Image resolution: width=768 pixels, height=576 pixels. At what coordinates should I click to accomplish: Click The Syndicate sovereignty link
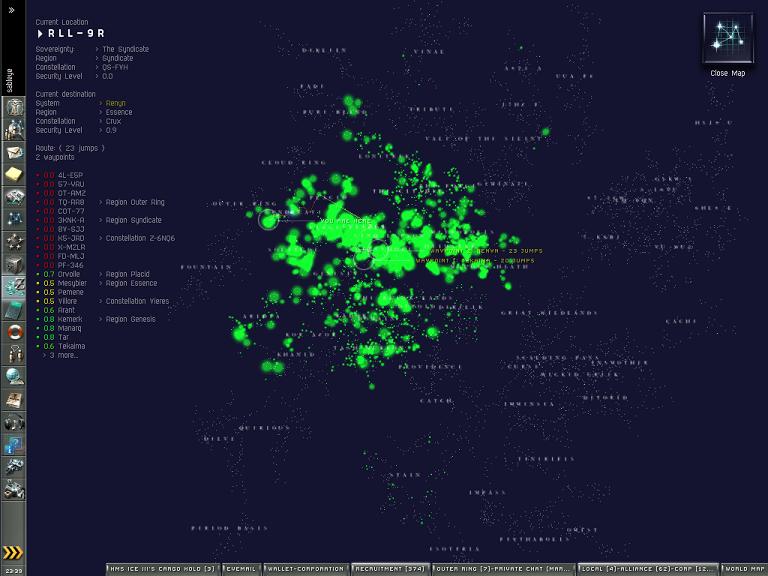tap(126, 49)
